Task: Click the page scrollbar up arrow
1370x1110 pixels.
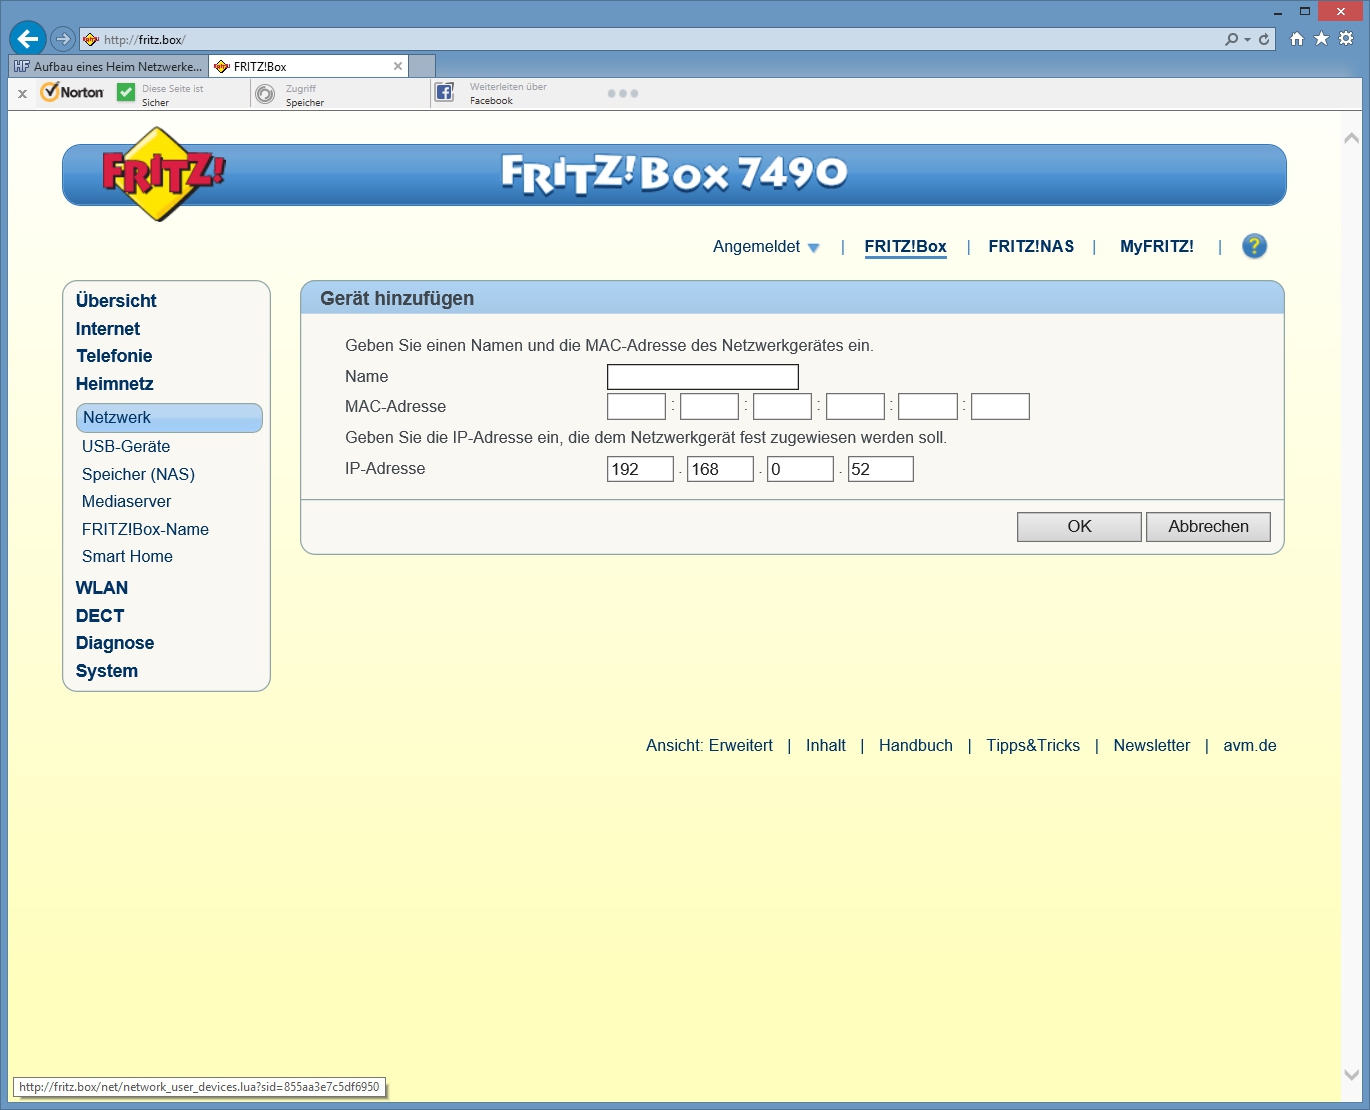Action: tap(1351, 138)
